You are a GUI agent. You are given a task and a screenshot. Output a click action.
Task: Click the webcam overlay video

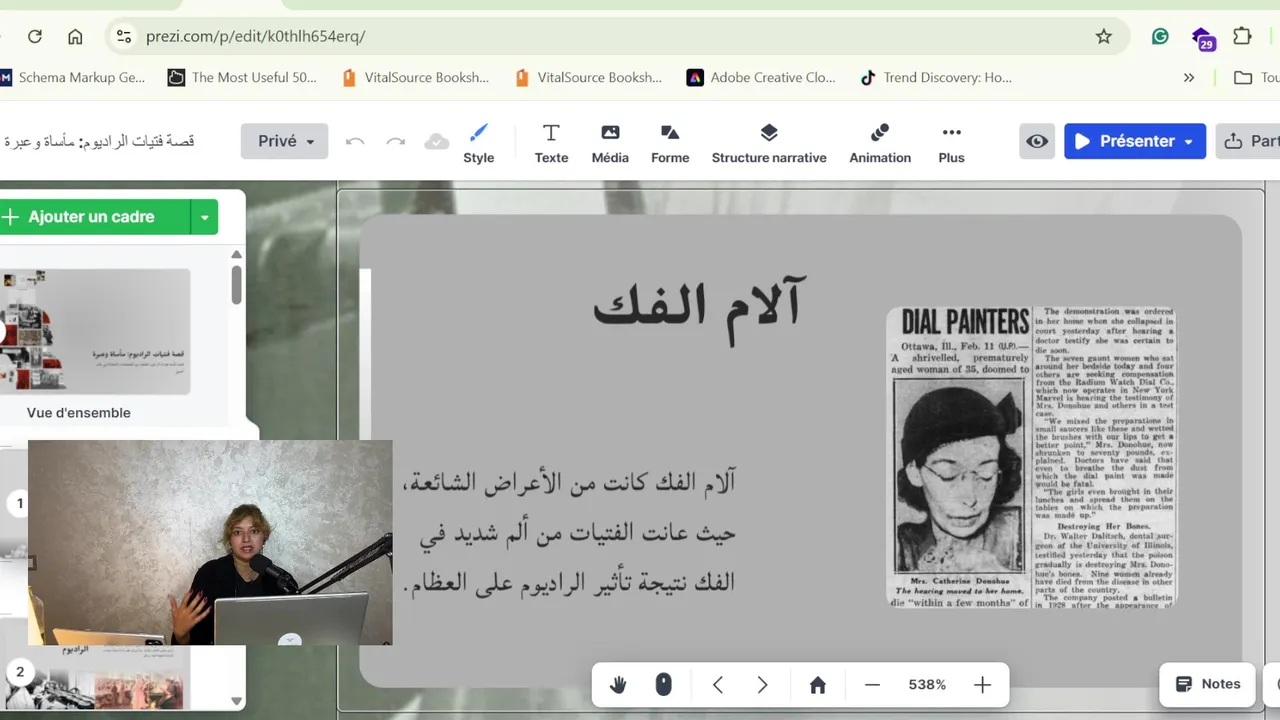point(210,542)
